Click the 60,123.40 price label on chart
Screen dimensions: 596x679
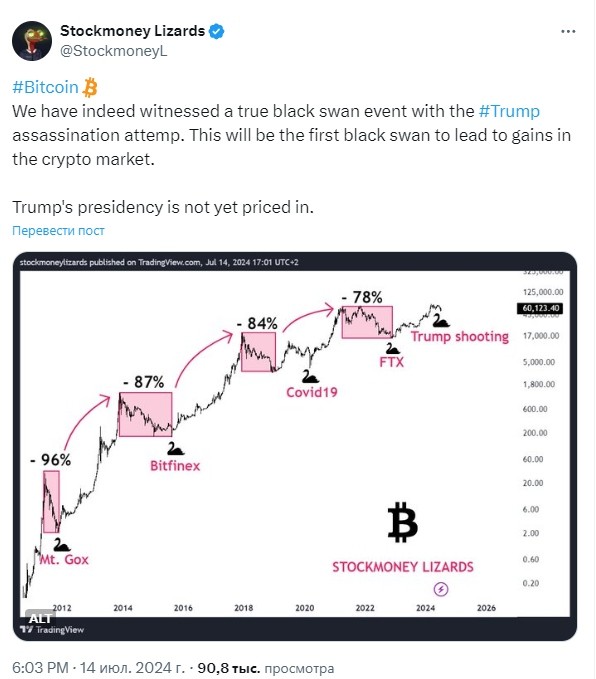(540, 308)
